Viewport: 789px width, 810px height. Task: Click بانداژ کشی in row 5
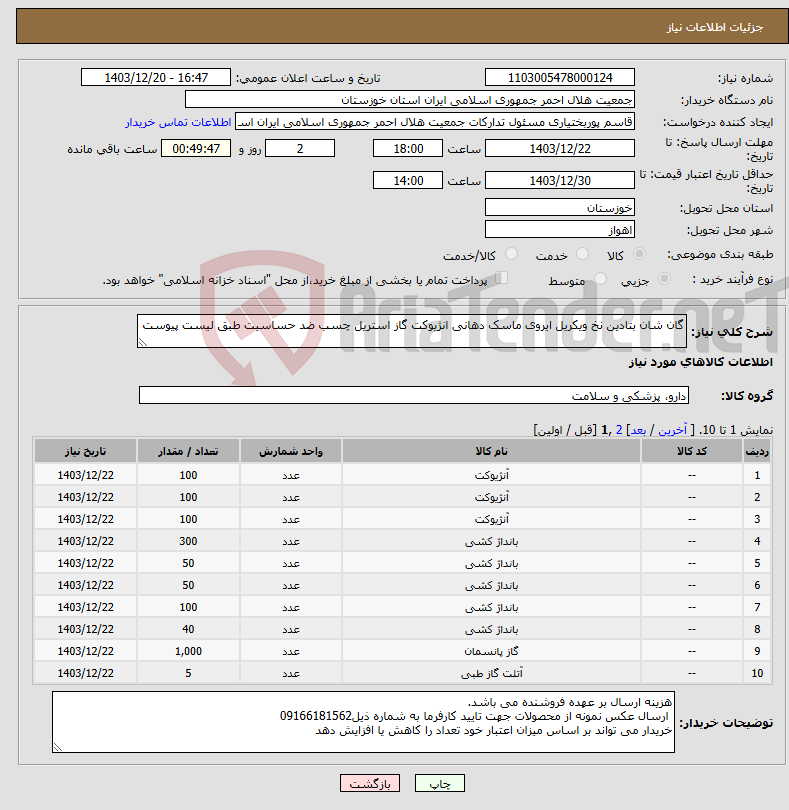coord(491,564)
